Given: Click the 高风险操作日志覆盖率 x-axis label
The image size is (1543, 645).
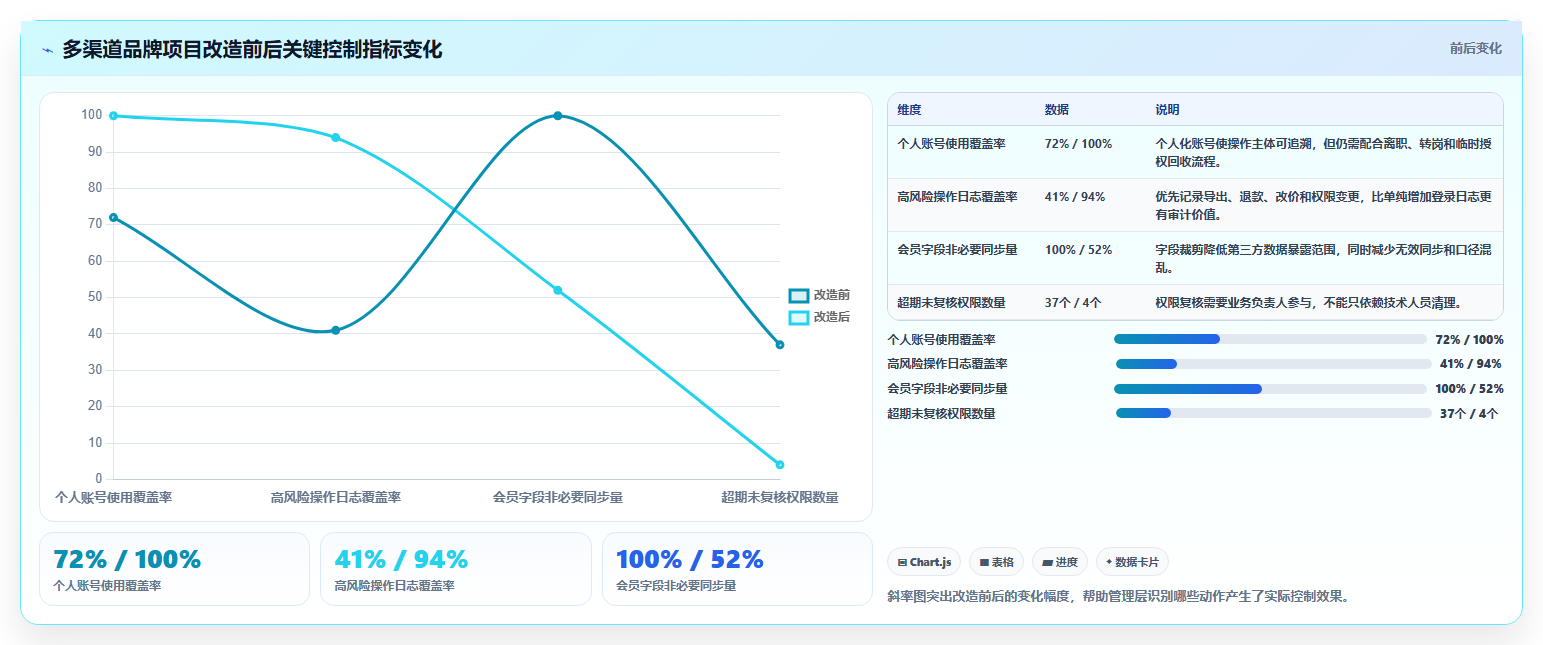Looking at the screenshot, I should point(336,497).
